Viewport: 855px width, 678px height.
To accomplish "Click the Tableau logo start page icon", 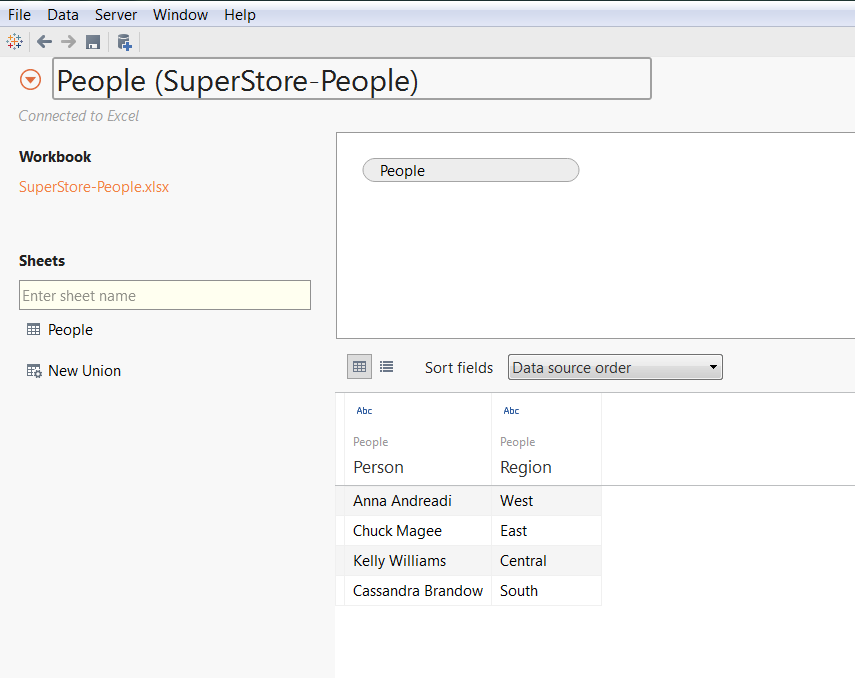I will click(15, 41).
